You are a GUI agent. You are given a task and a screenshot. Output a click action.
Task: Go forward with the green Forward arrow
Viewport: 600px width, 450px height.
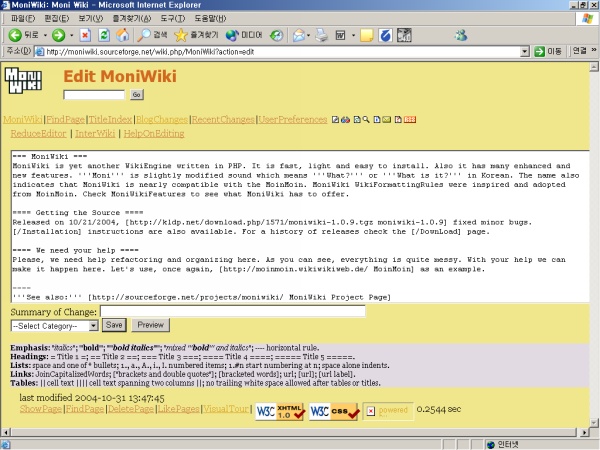[x=59, y=35]
